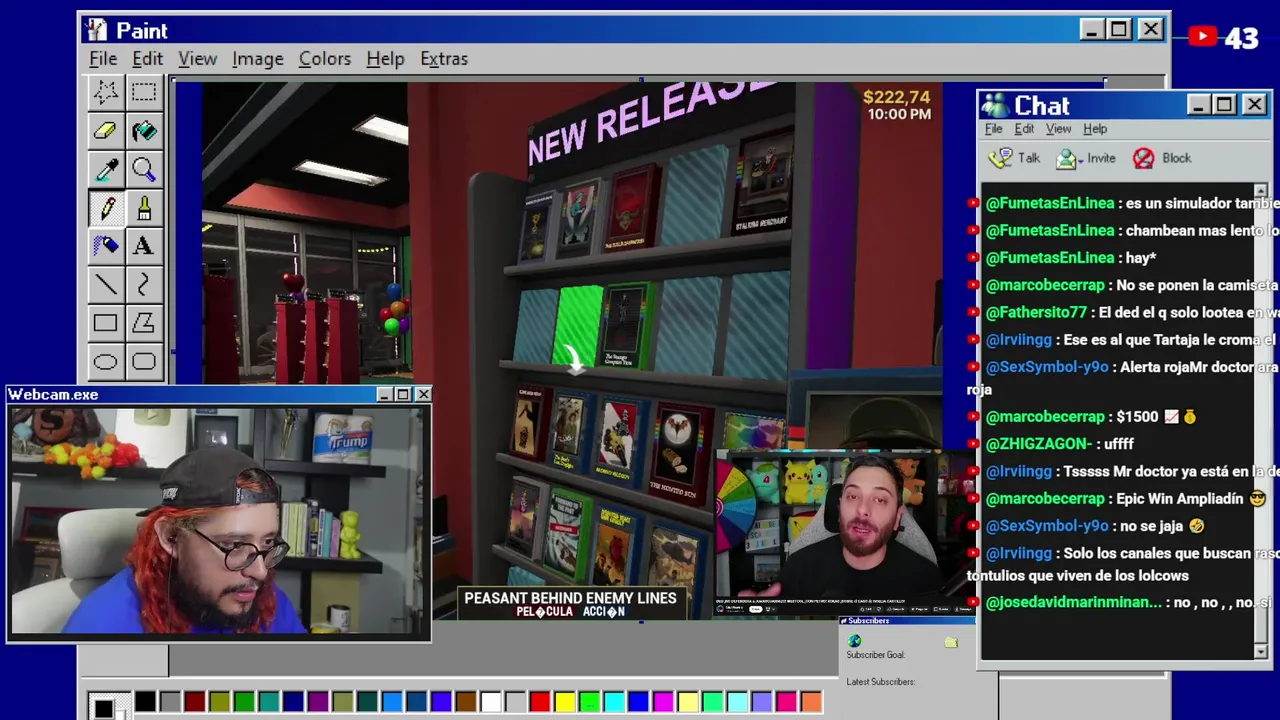Select the black color swatch
Screen dimensions: 1280x720
tap(146, 702)
